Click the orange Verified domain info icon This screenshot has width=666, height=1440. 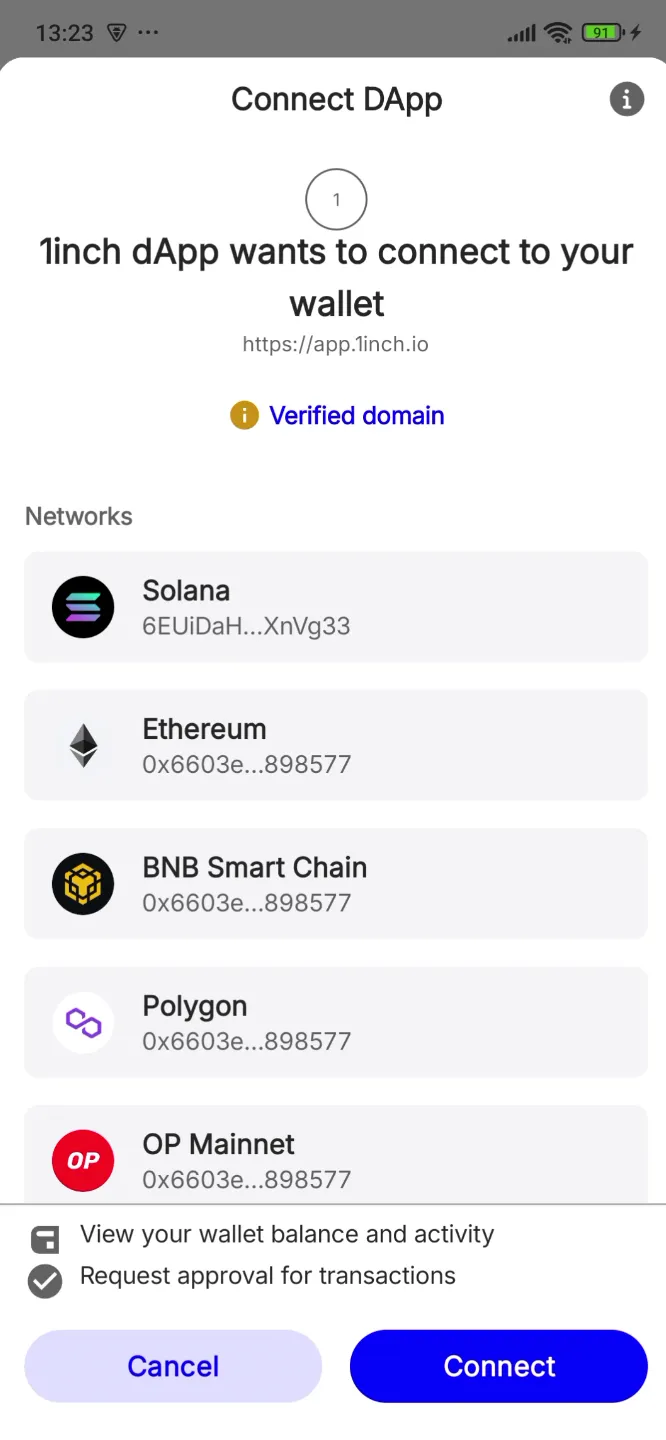click(x=243, y=414)
